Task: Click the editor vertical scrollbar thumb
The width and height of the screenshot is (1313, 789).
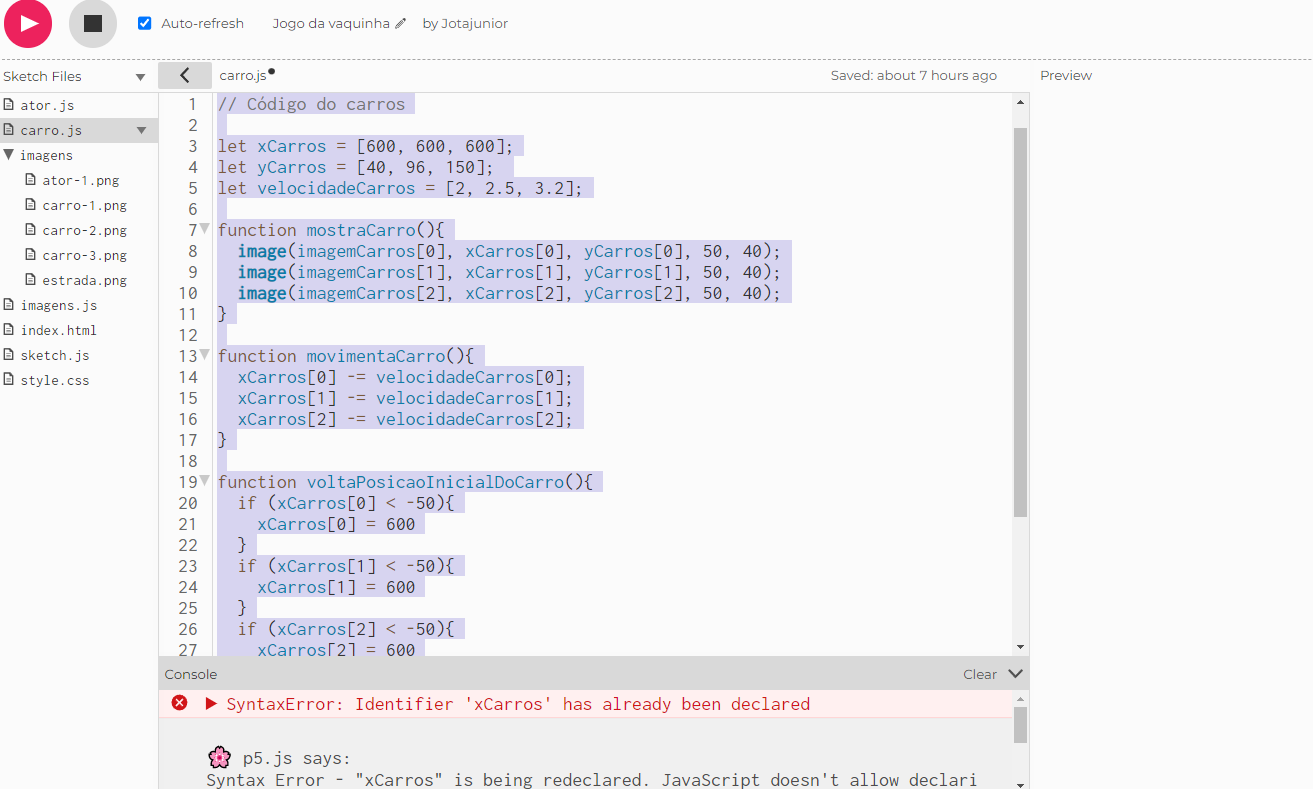Action: (1020, 320)
